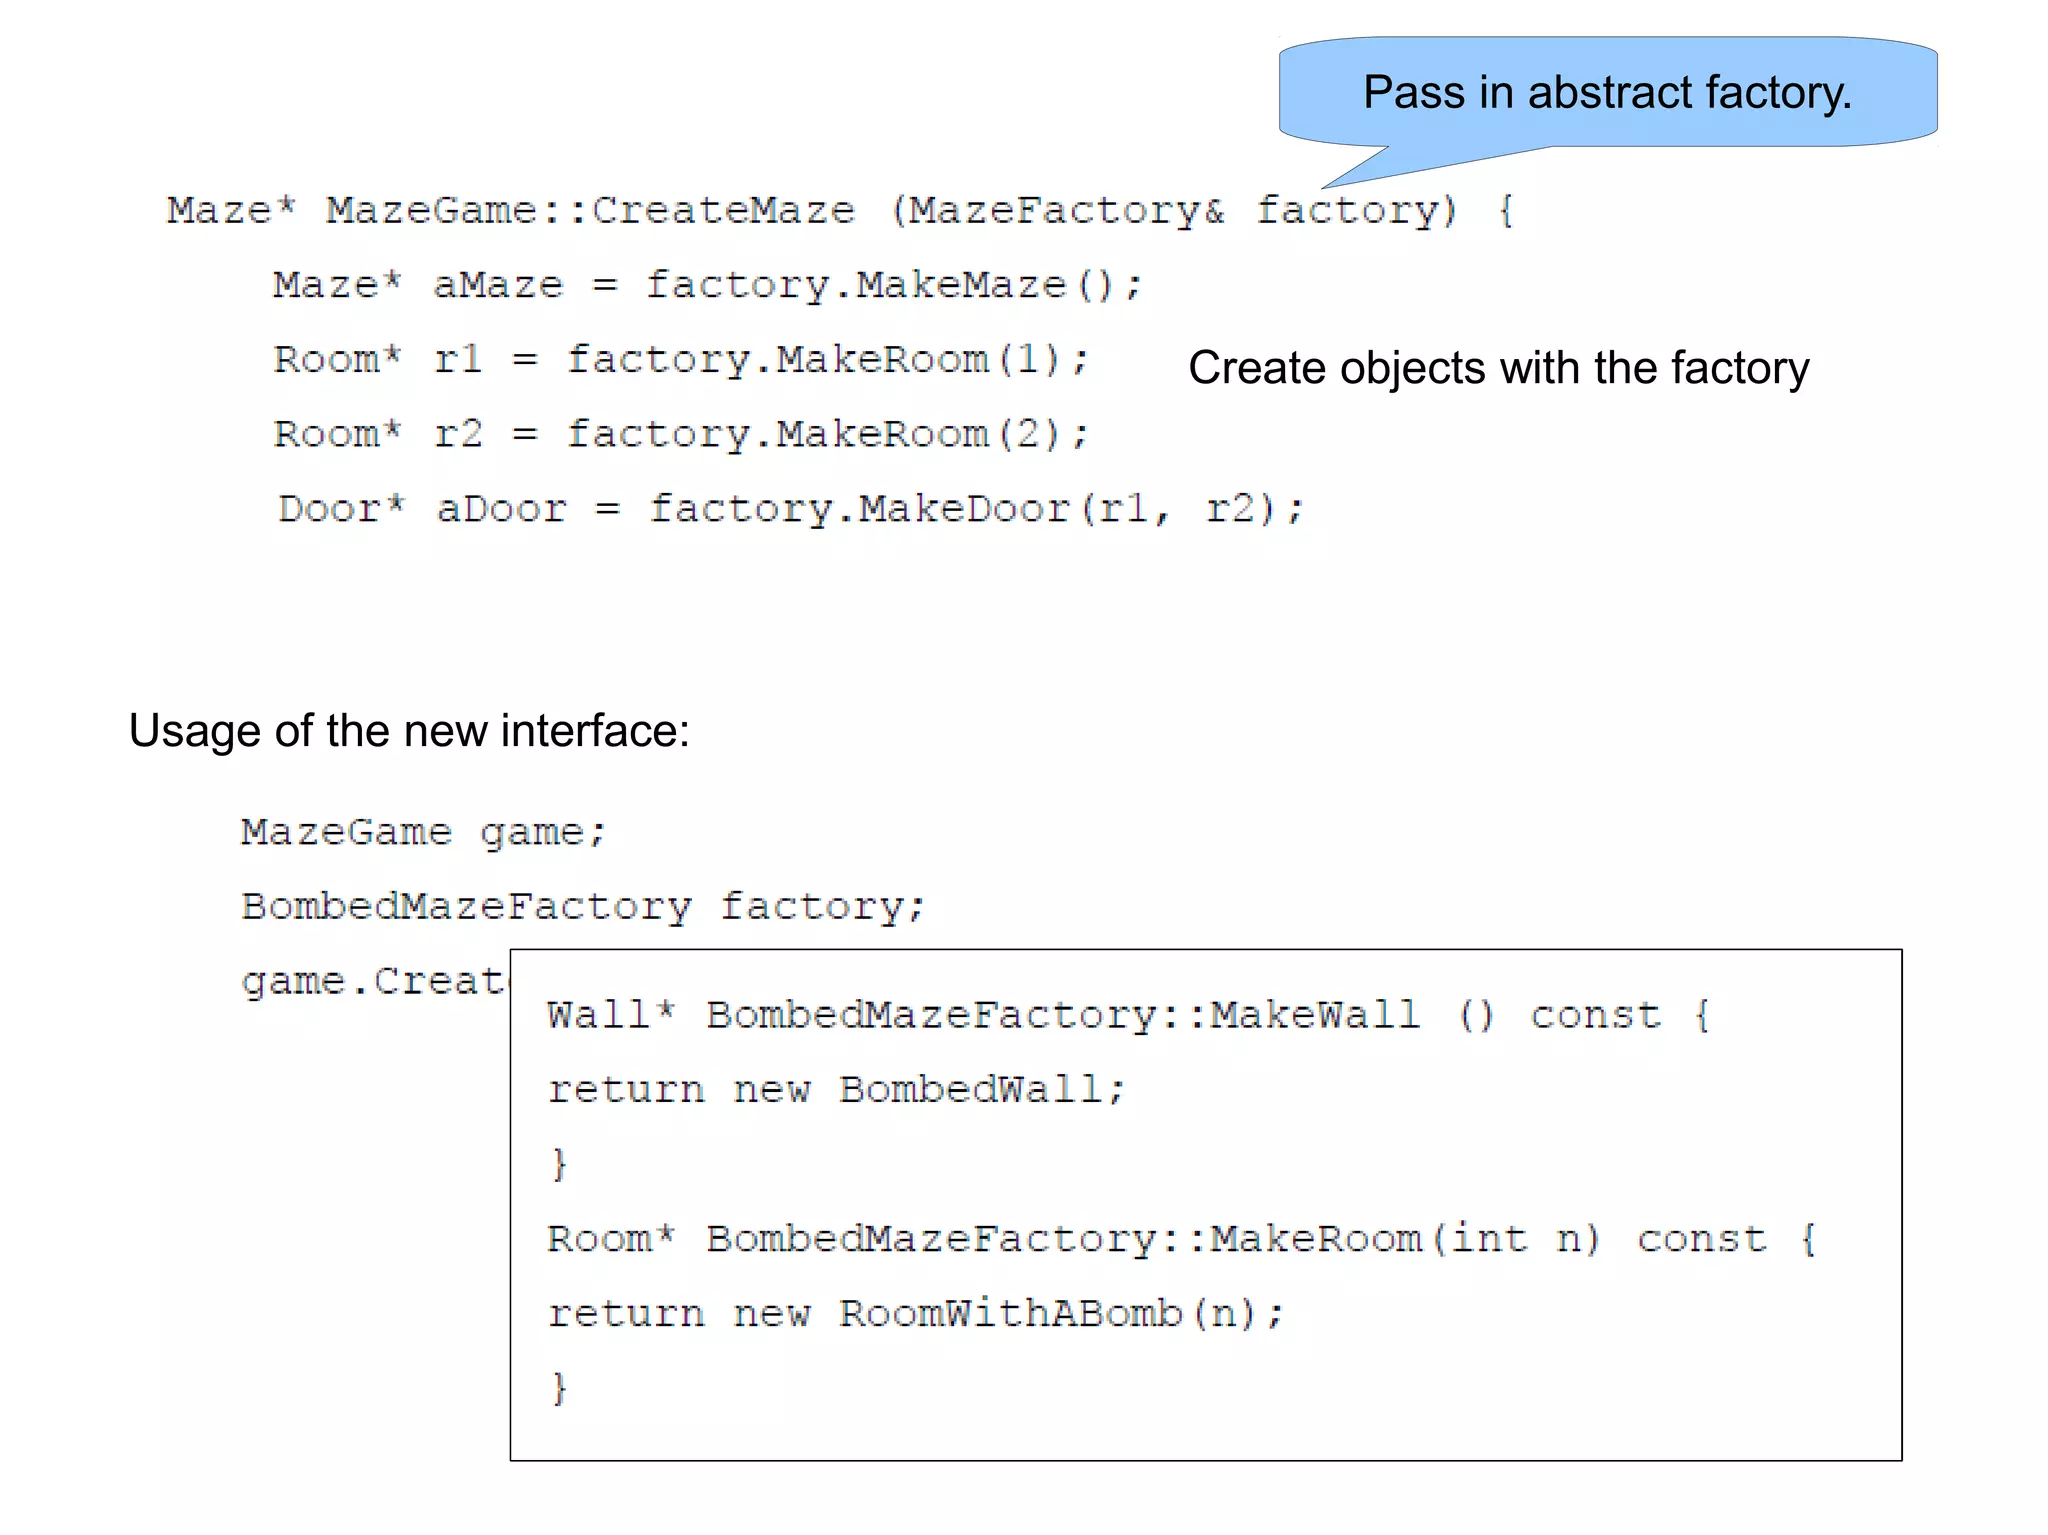Click the 'return new BombedWall;' statement
Viewport: 2048px width, 1535px height.
(x=836, y=1090)
